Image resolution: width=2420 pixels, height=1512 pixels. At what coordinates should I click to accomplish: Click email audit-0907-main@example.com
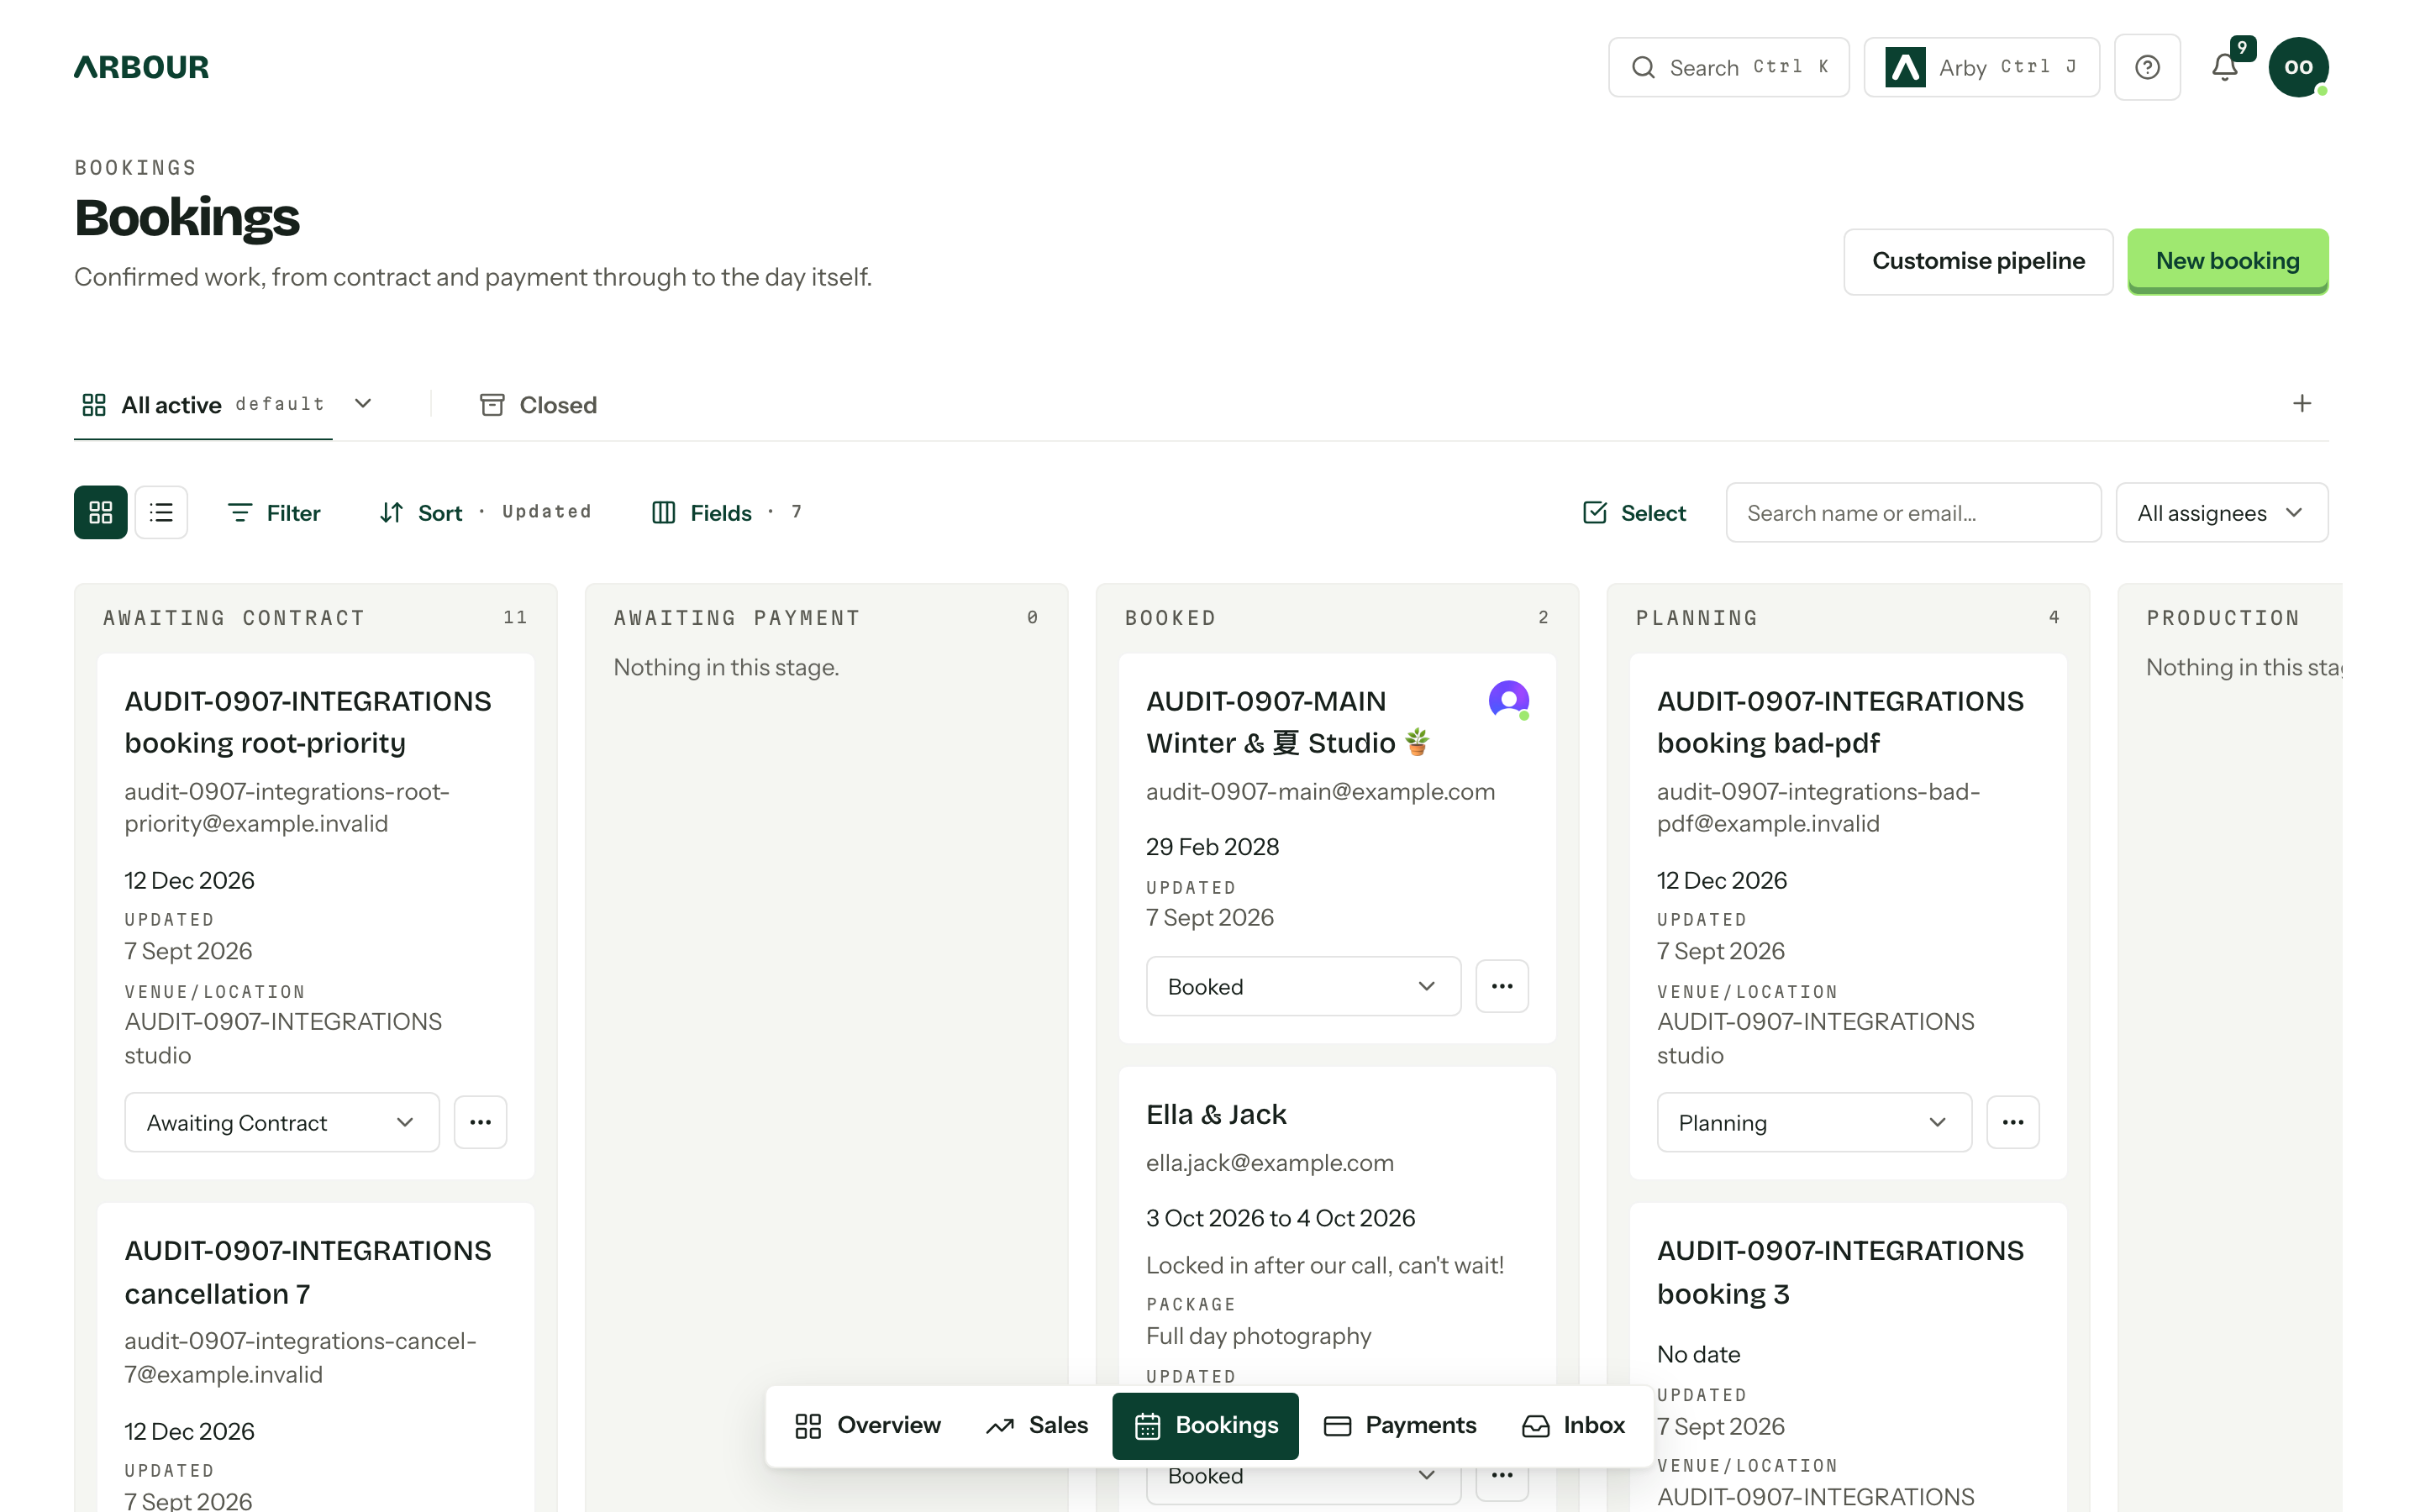point(1320,791)
